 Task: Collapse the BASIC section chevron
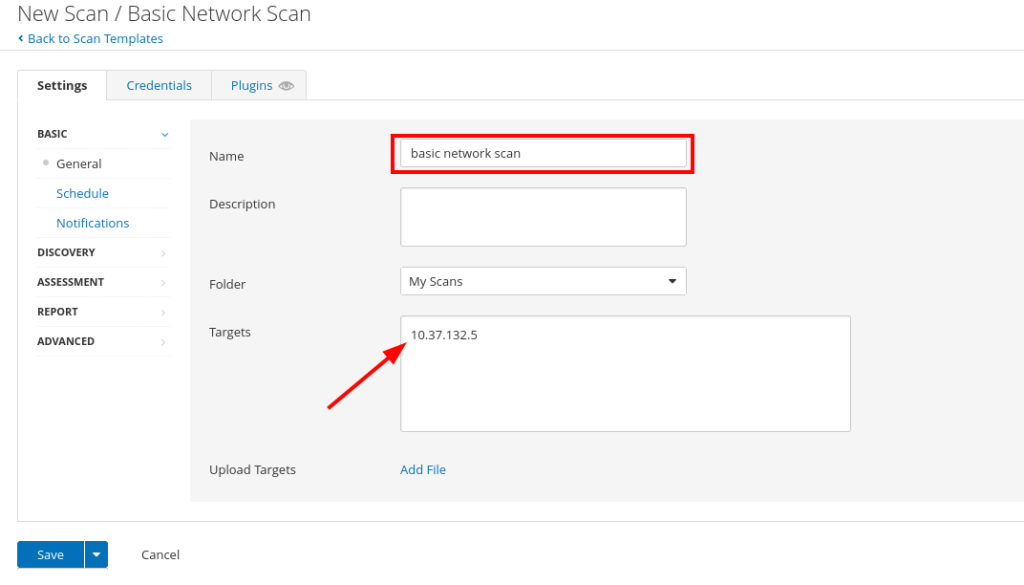(165, 134)
